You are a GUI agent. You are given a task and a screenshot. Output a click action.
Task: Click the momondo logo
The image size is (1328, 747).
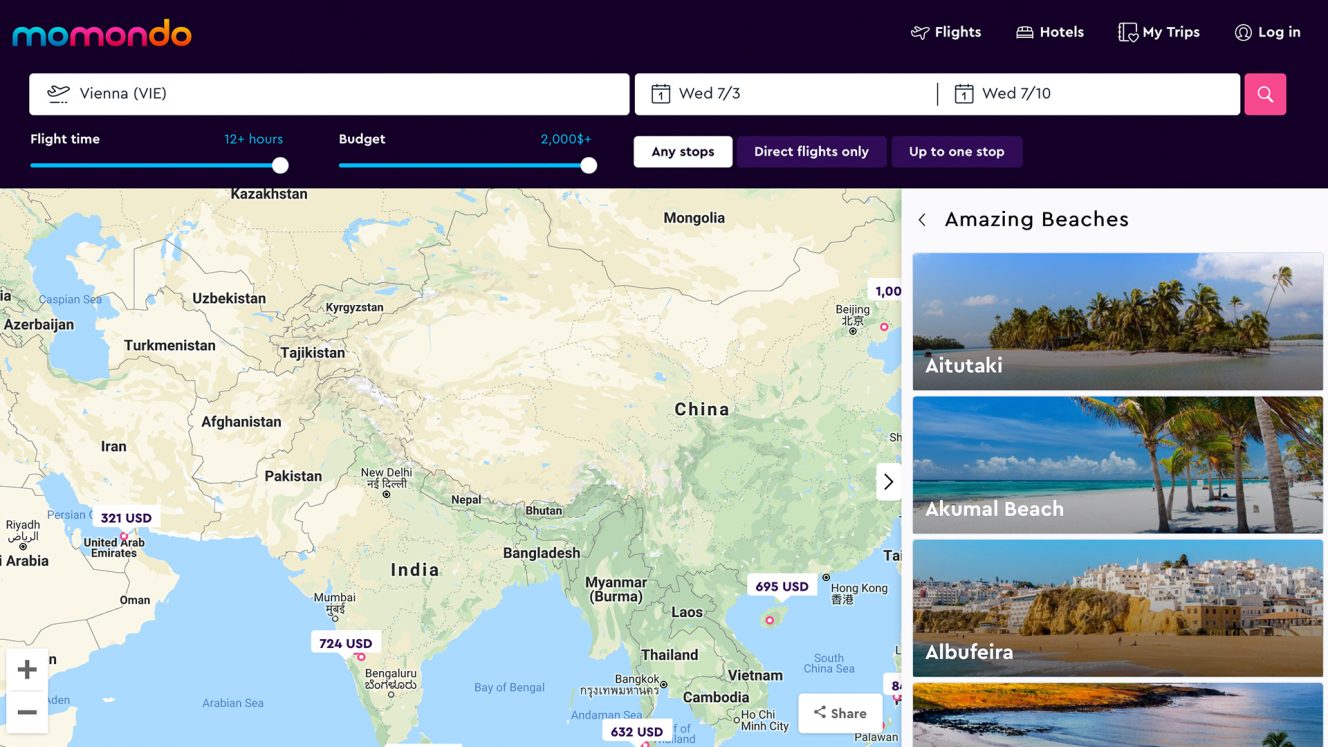tap(101, 34)
